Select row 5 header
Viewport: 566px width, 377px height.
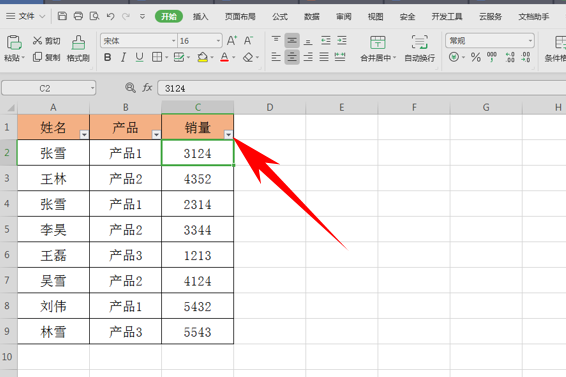(x=7, y=229)
